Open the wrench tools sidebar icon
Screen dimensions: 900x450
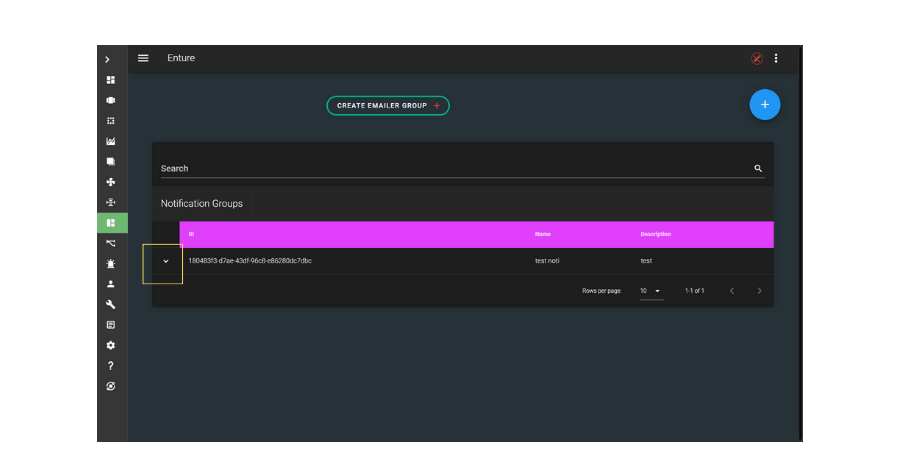pos(111,305)
